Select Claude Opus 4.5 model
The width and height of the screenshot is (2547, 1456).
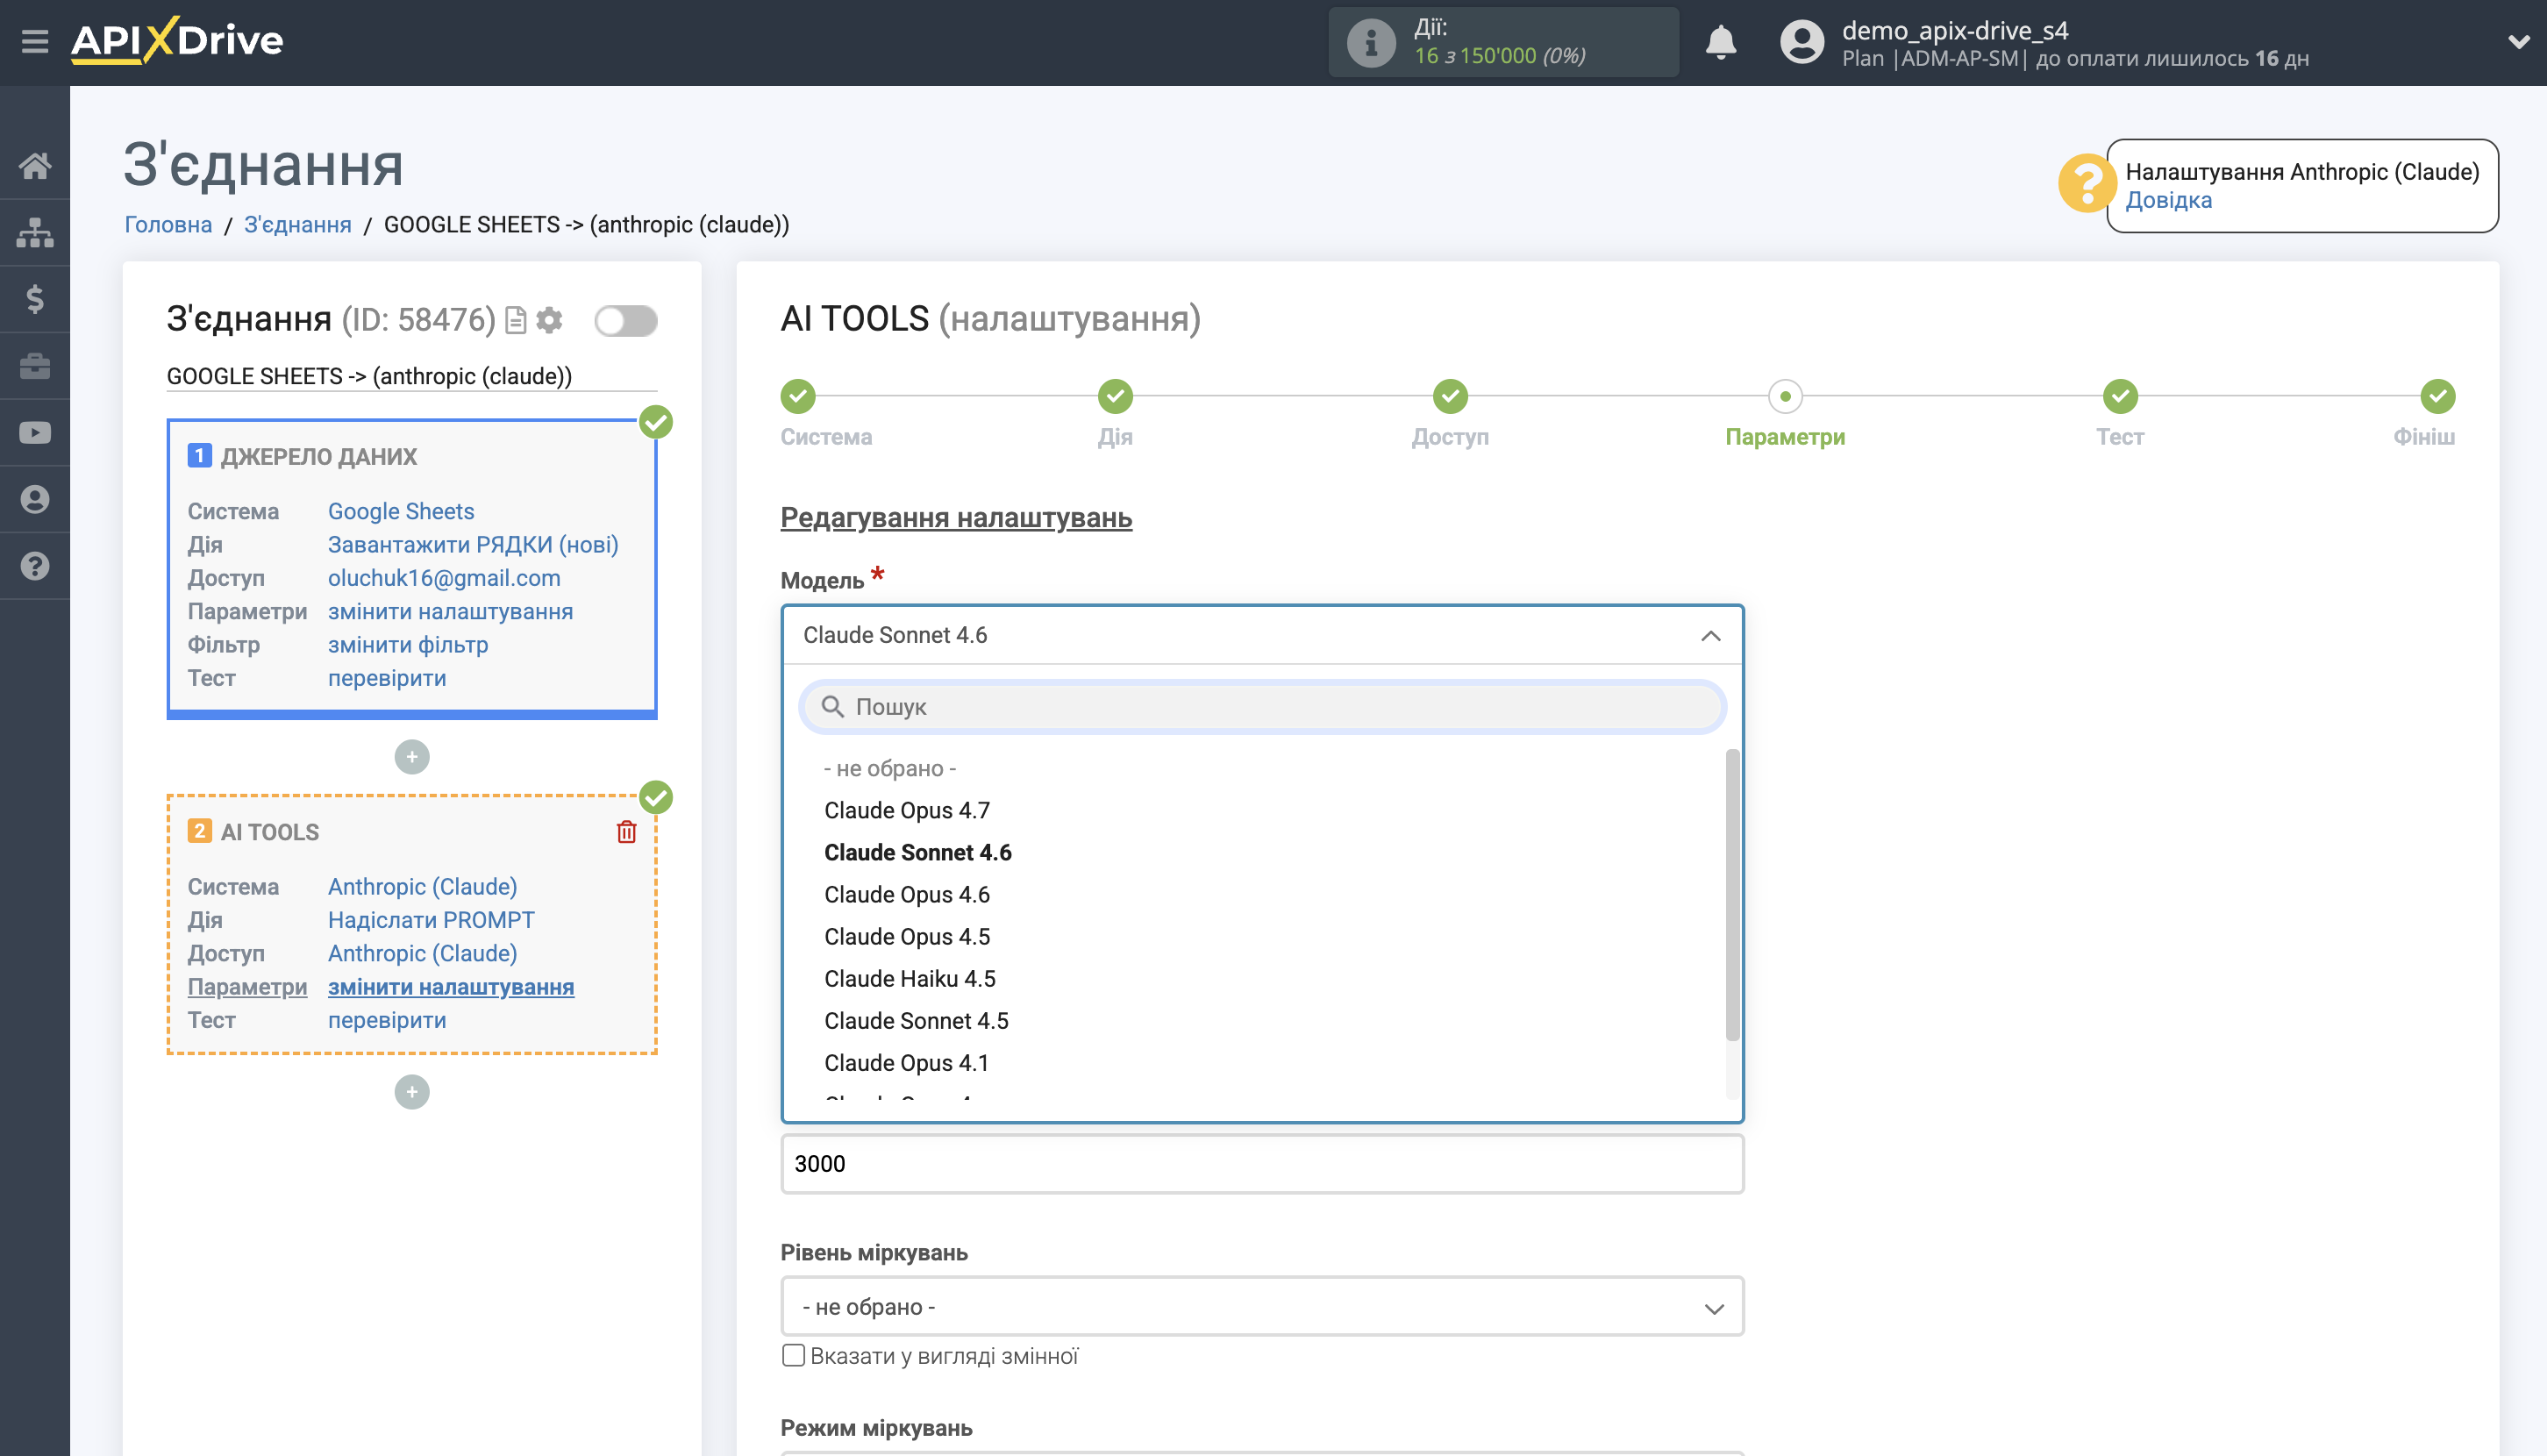[x=907, y=936]
